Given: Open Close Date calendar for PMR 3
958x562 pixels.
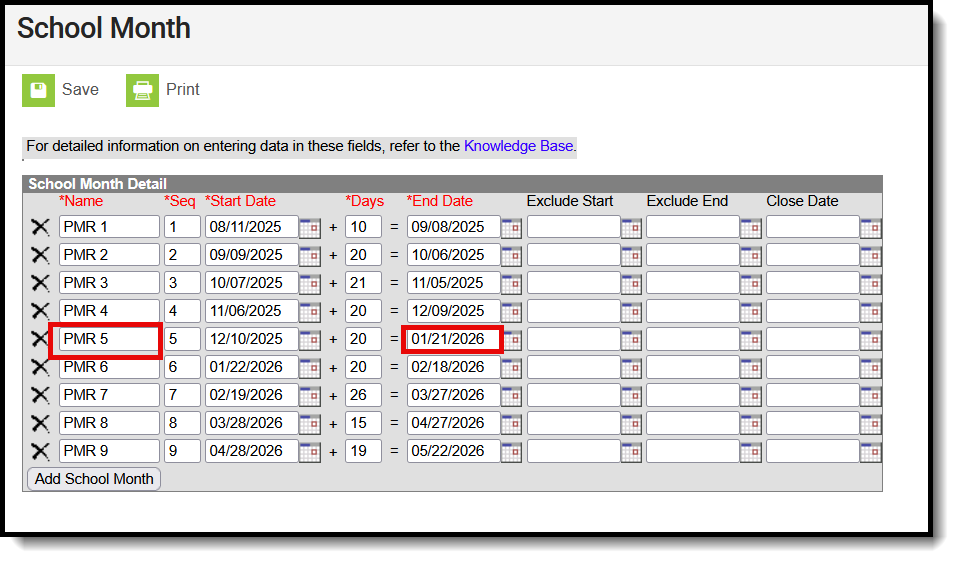Looking at the screenshot, I should [871, 284].
